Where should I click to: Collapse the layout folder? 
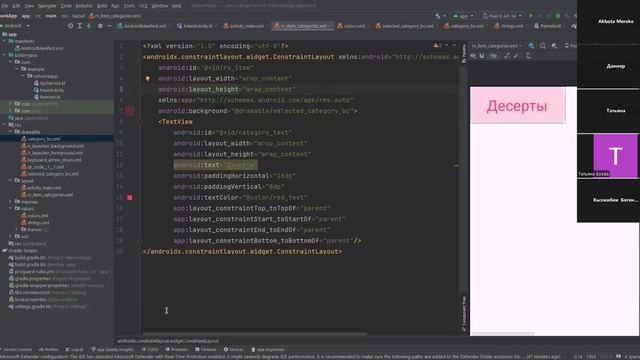coord(11,180)
